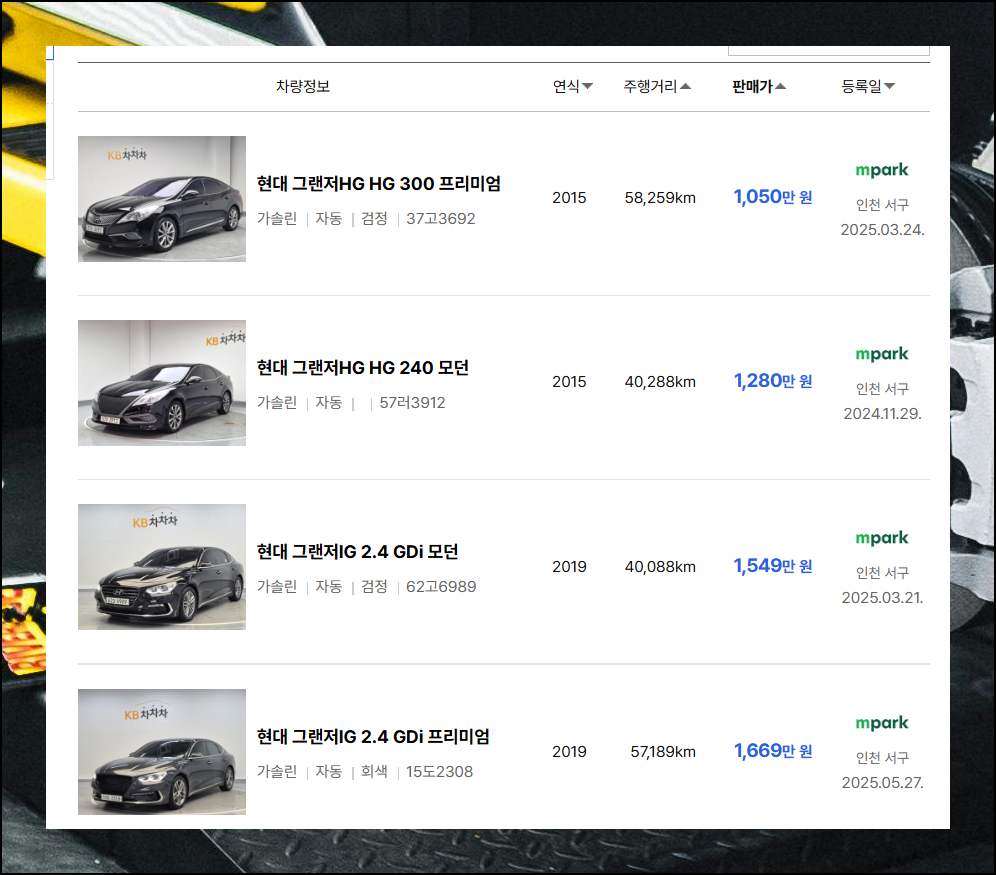Viewport: 996px width, 875px height.
Task: Open 현대 그랜저HG HG 300 프리미엄 listing title
Action: 379,184
